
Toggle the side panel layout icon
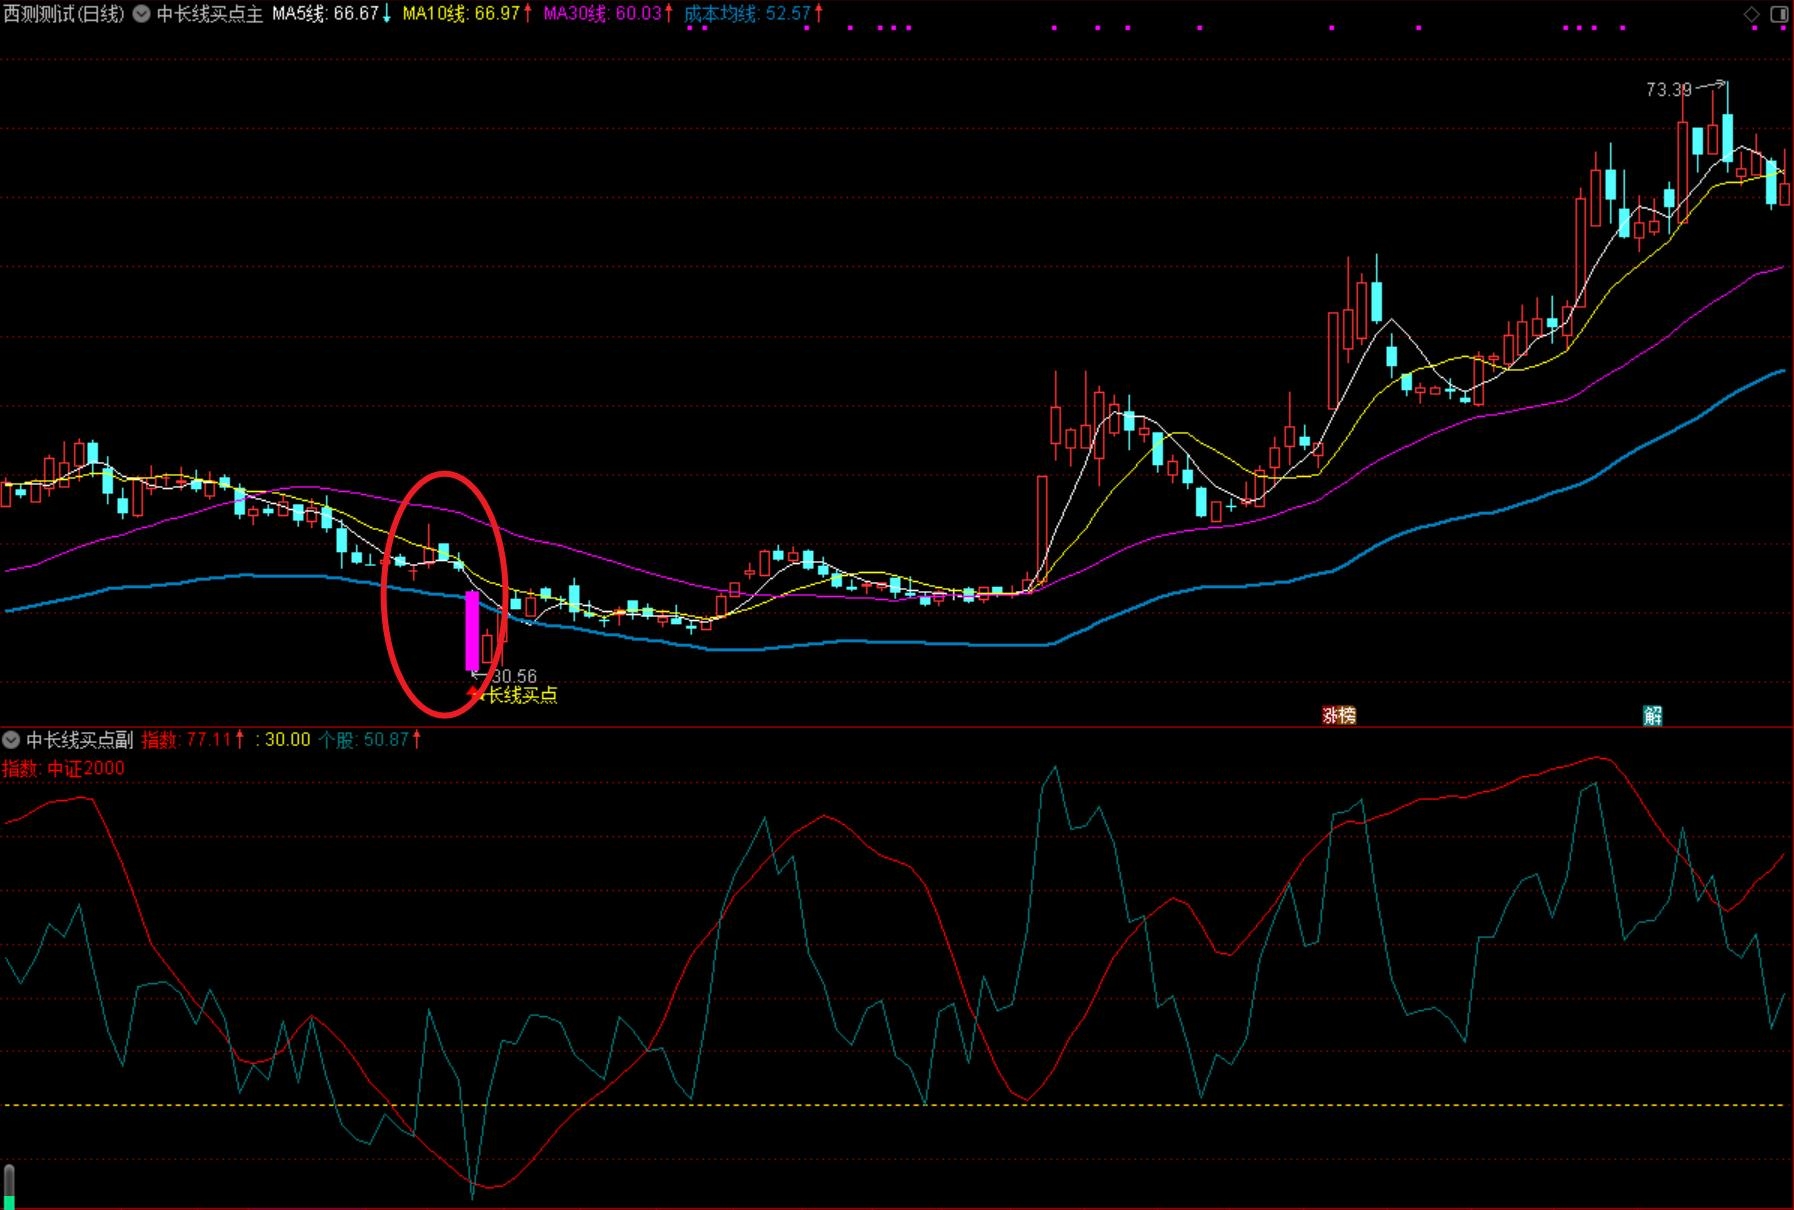tap(1779, 14)
